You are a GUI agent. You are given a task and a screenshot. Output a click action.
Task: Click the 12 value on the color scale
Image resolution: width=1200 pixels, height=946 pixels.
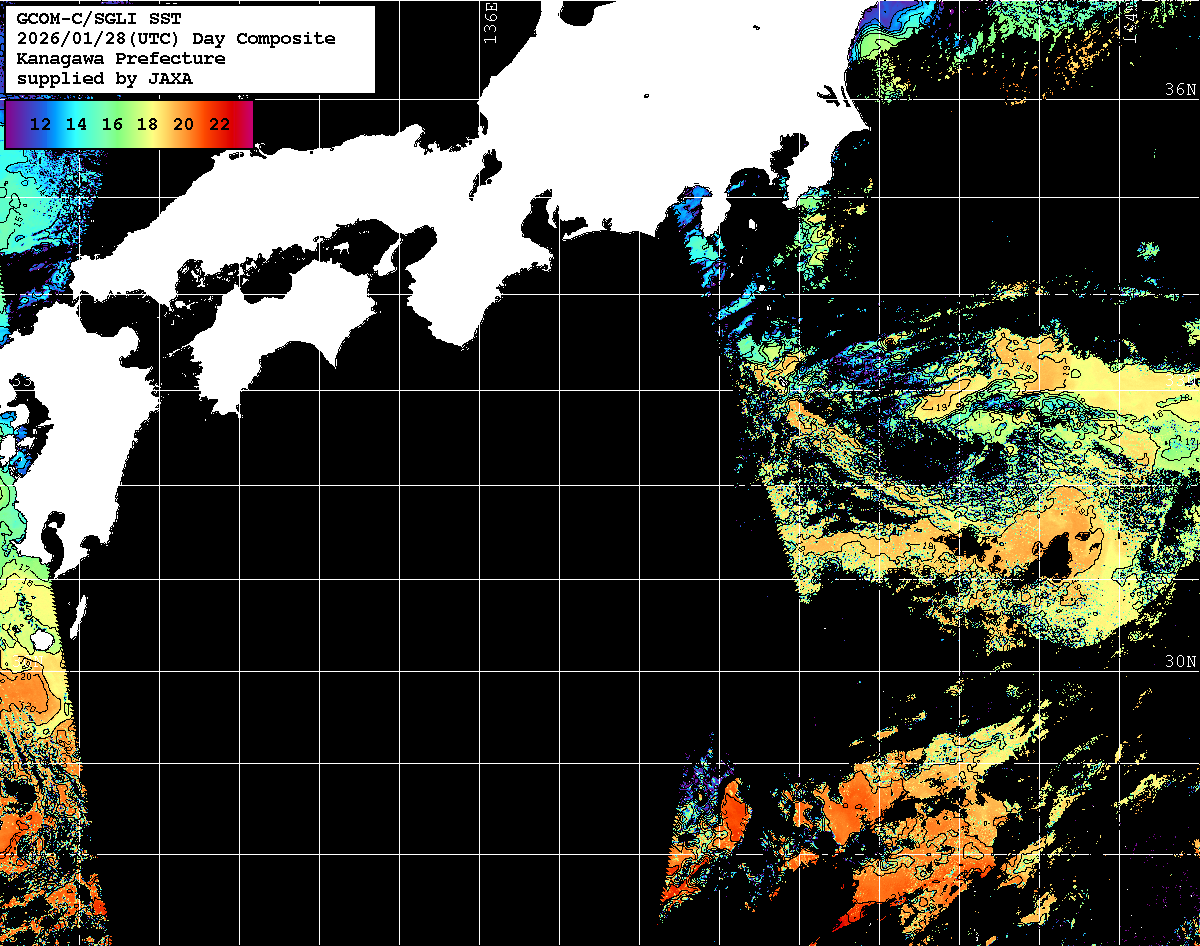pyautogui.click(x=41, y=125)
